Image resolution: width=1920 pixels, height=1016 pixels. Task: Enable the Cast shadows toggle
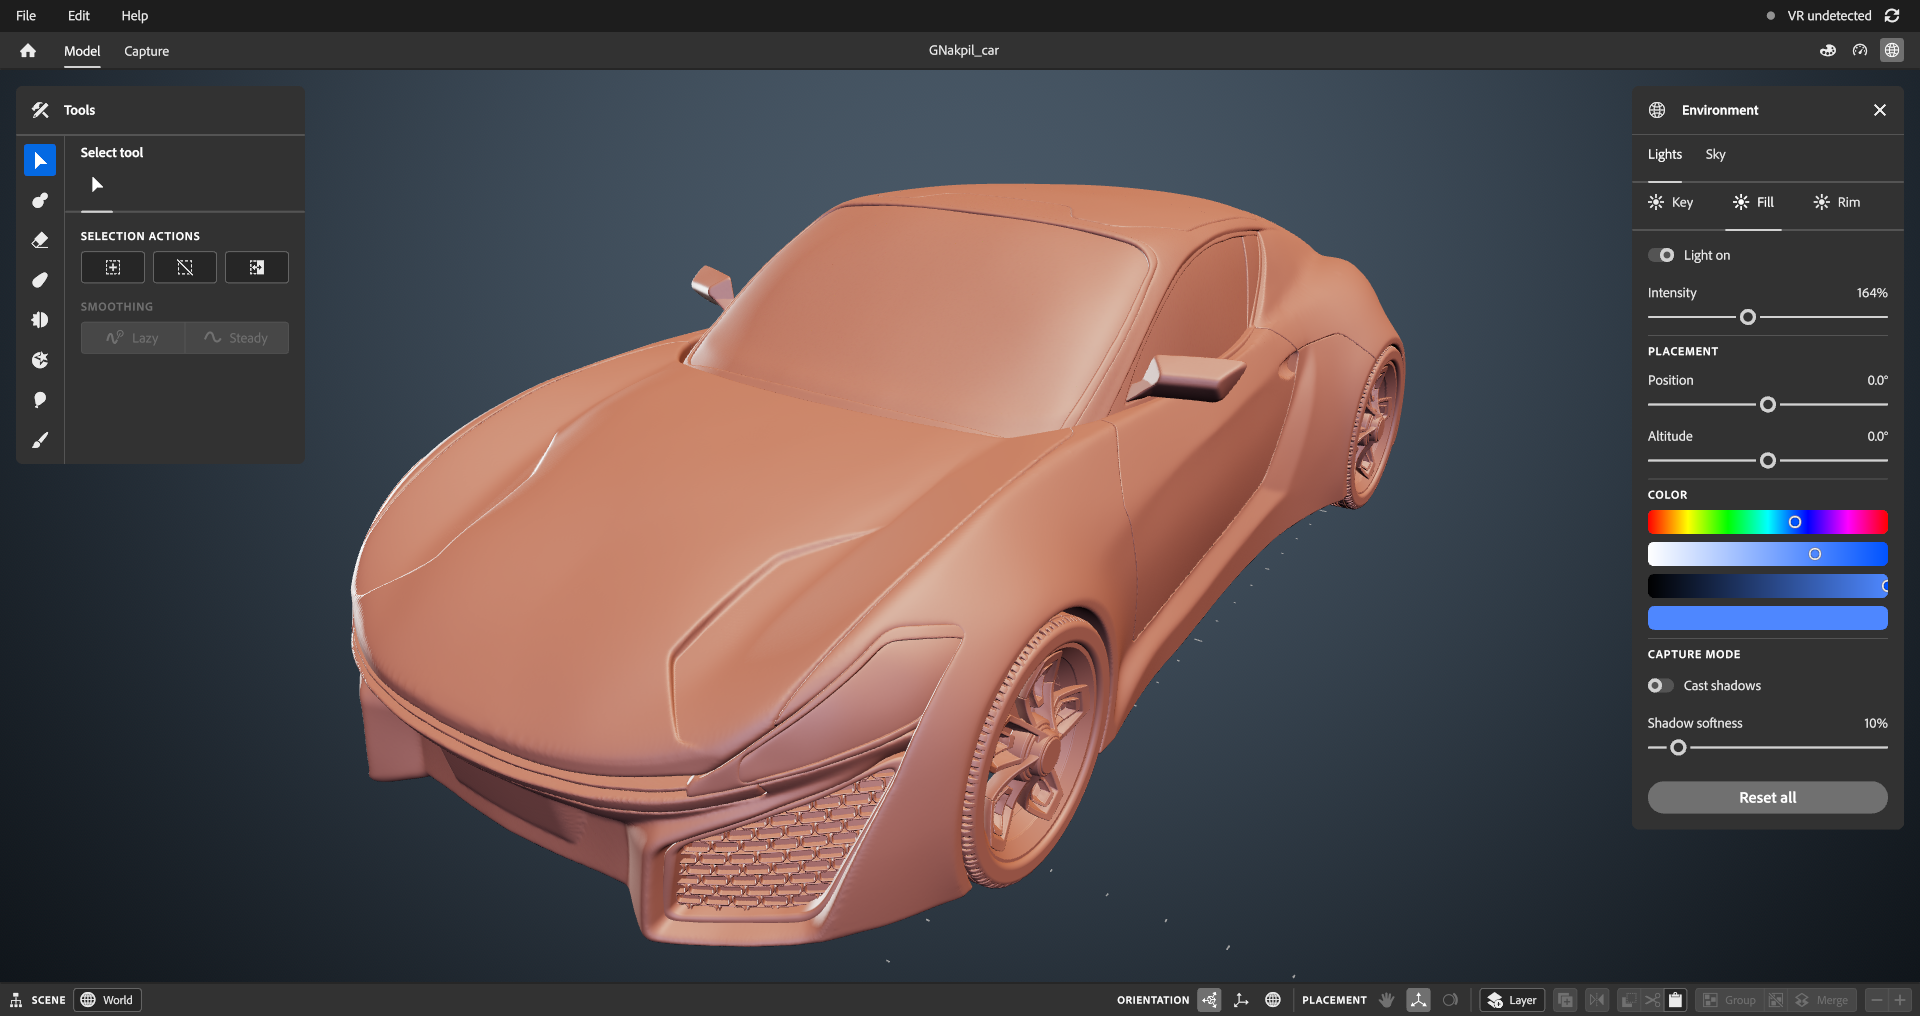click(x=1661, y=685)
